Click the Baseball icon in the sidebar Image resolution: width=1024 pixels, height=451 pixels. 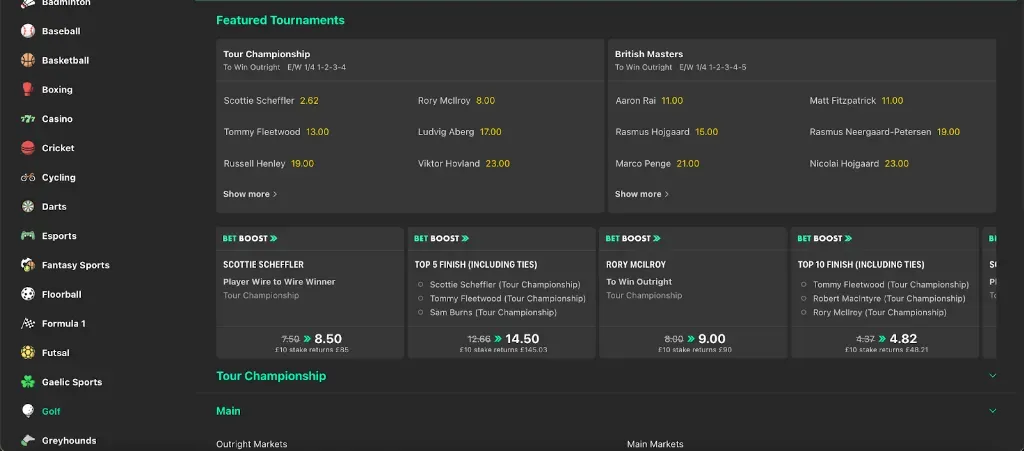tap(28, 31)
